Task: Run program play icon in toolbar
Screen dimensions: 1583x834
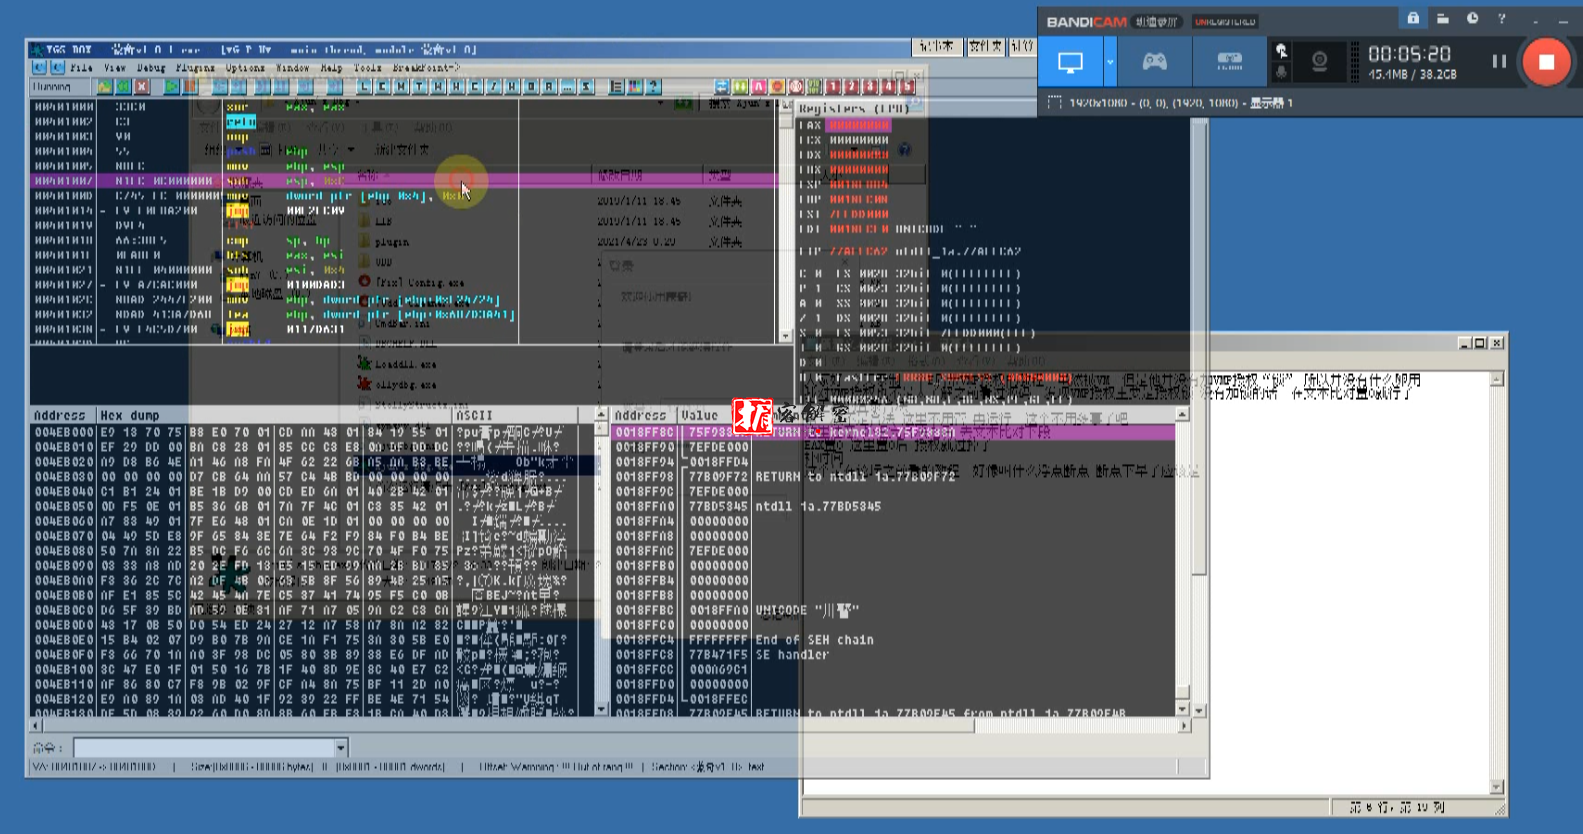Action: pos(171,87)
